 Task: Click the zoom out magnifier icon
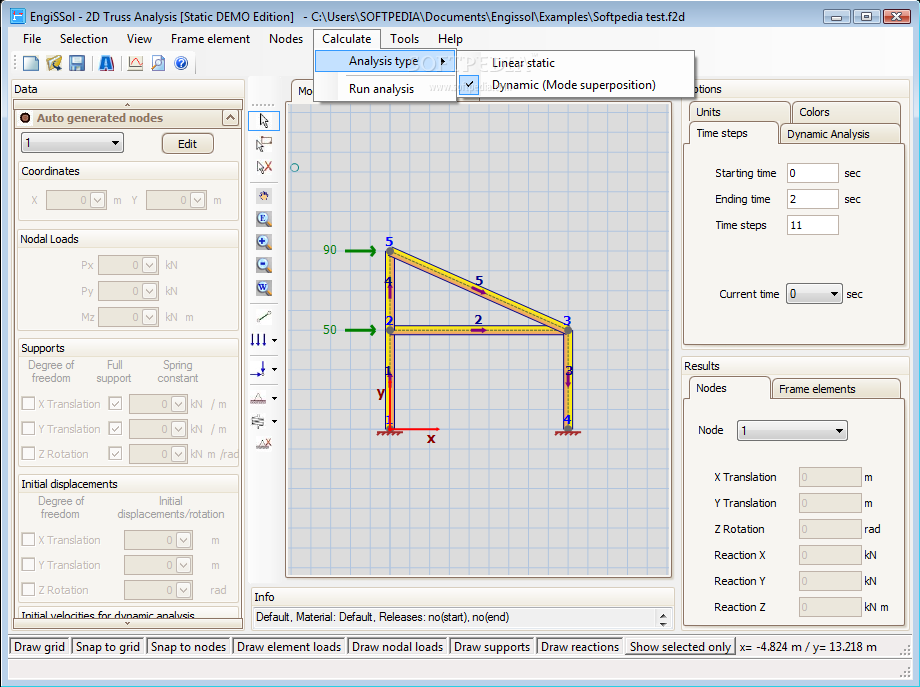tap(264, 265)
